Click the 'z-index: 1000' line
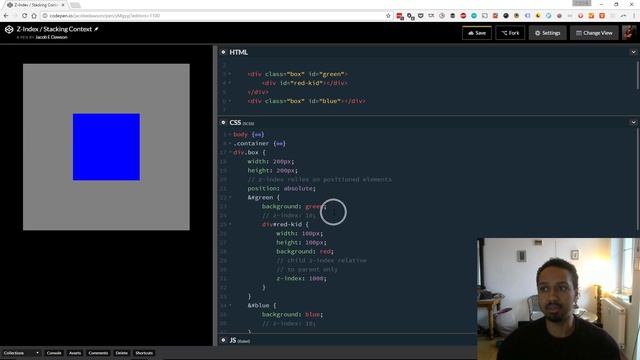This screenshot has height=360, width=640. pos(301,278)
